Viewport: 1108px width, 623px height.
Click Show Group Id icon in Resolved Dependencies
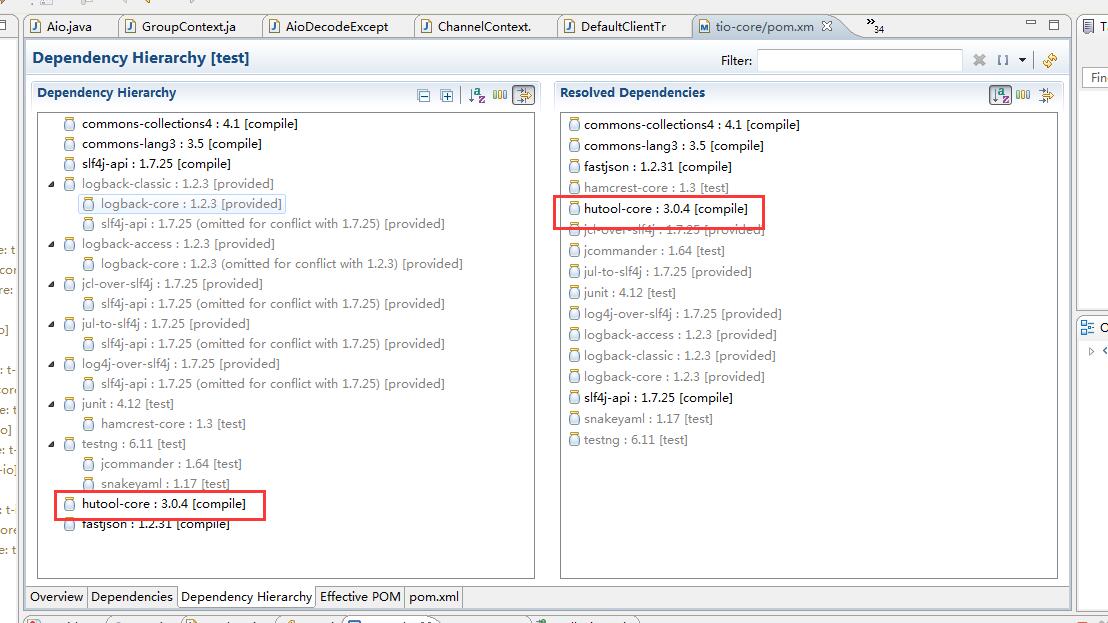tap(1023, 95)
